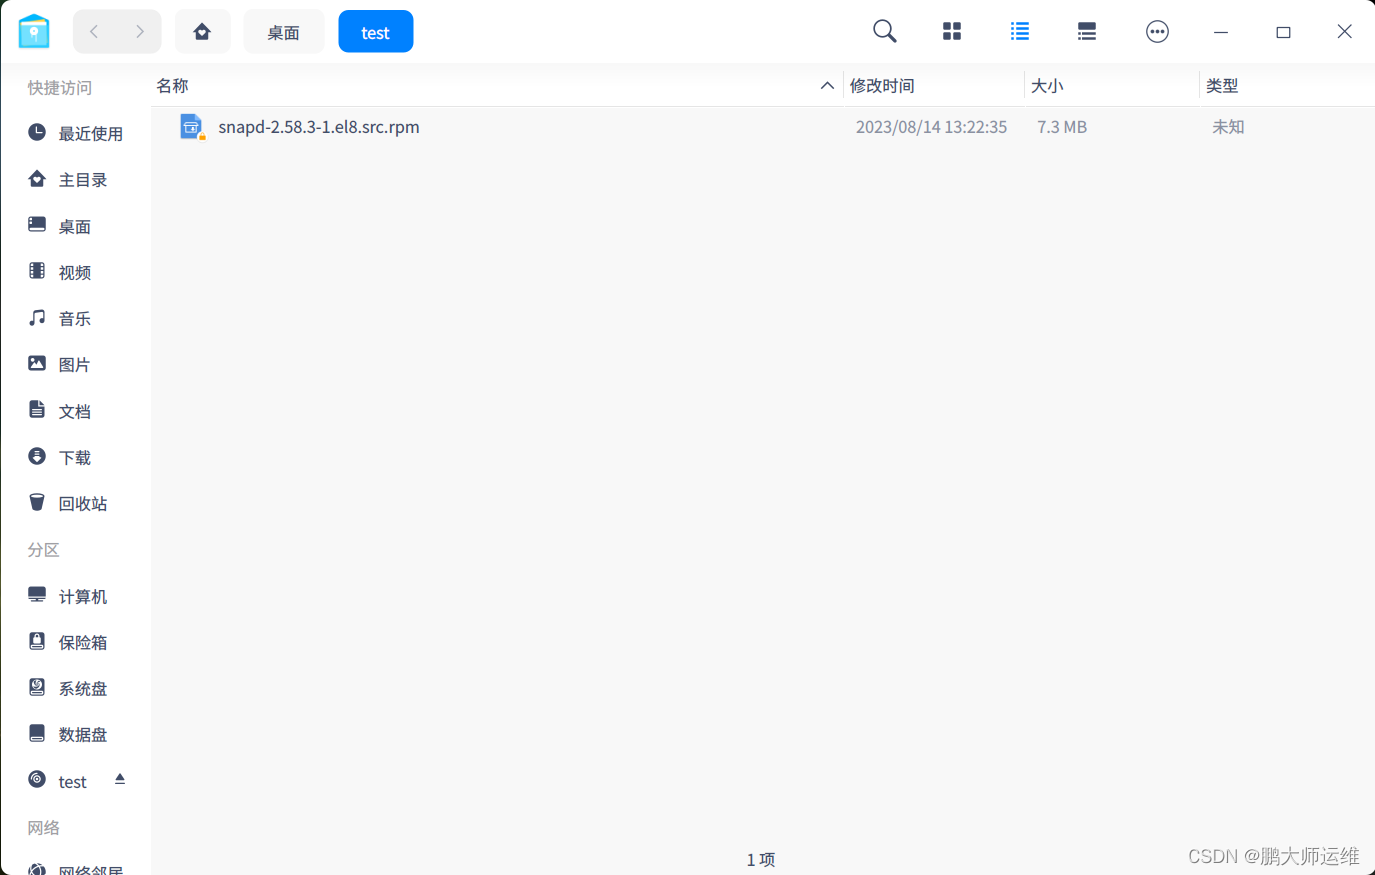
Task: Select the 桌面 breadcrumb item
Action: [x=283, y=31]
